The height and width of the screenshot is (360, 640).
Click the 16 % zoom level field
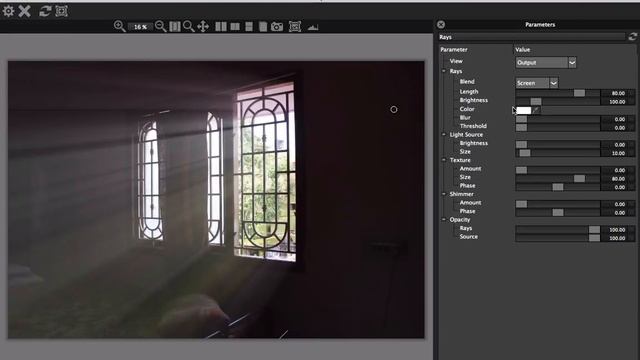(140, 27)
